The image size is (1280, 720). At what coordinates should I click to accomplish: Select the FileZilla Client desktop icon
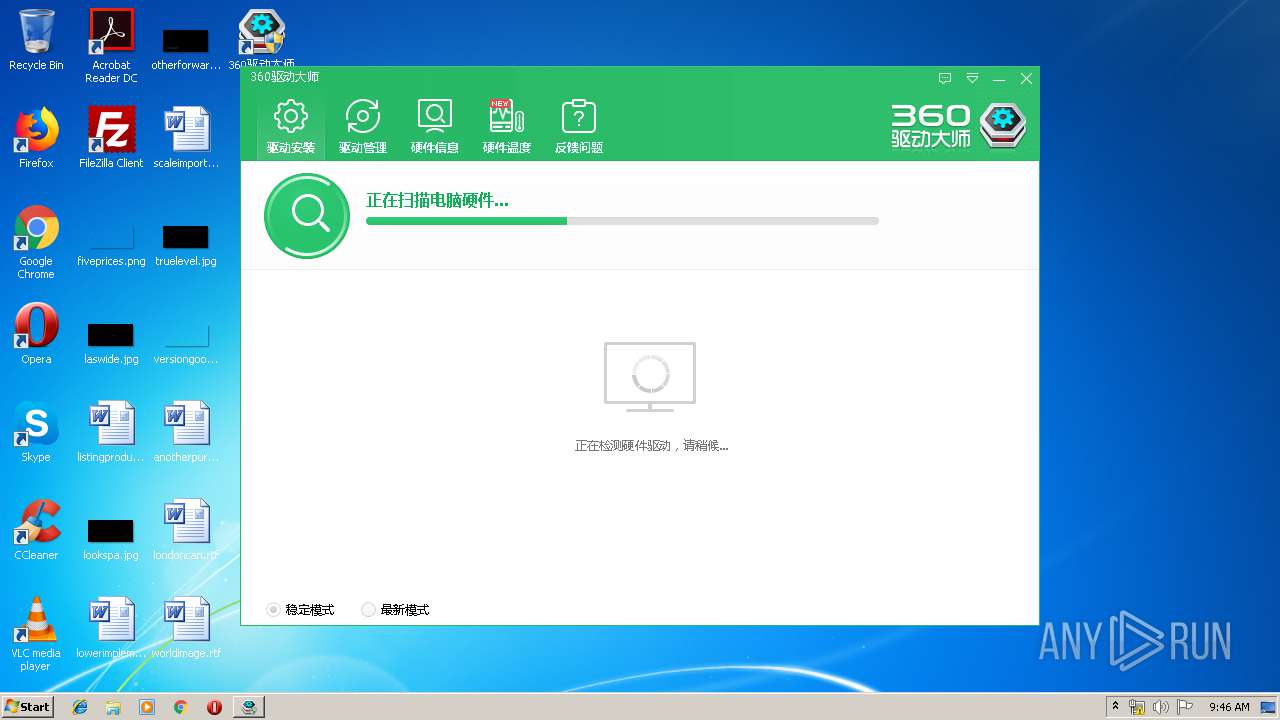111,138
